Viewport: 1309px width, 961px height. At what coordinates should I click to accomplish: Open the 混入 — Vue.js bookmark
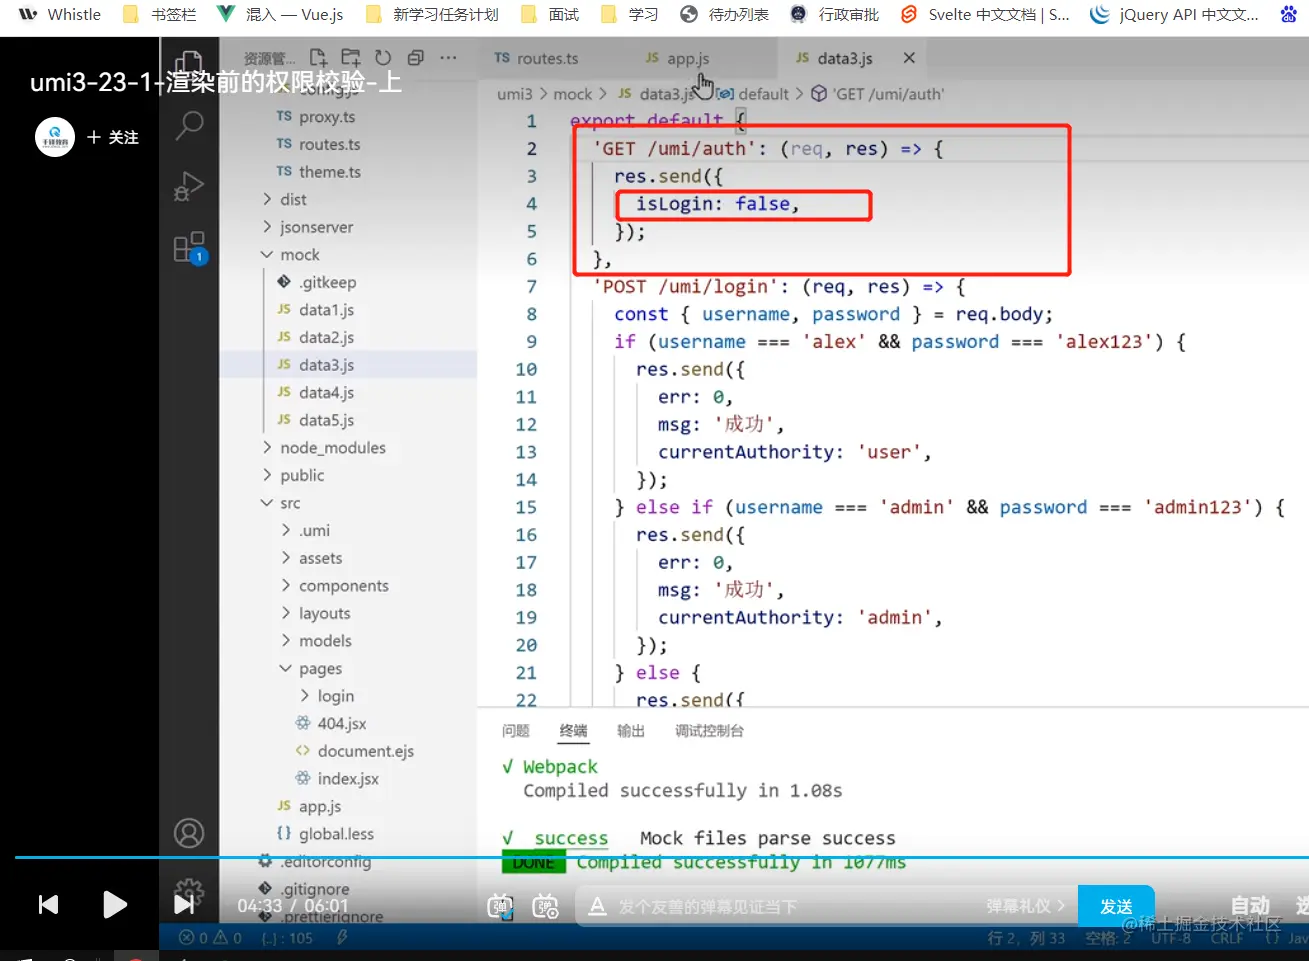pos(281,14)
